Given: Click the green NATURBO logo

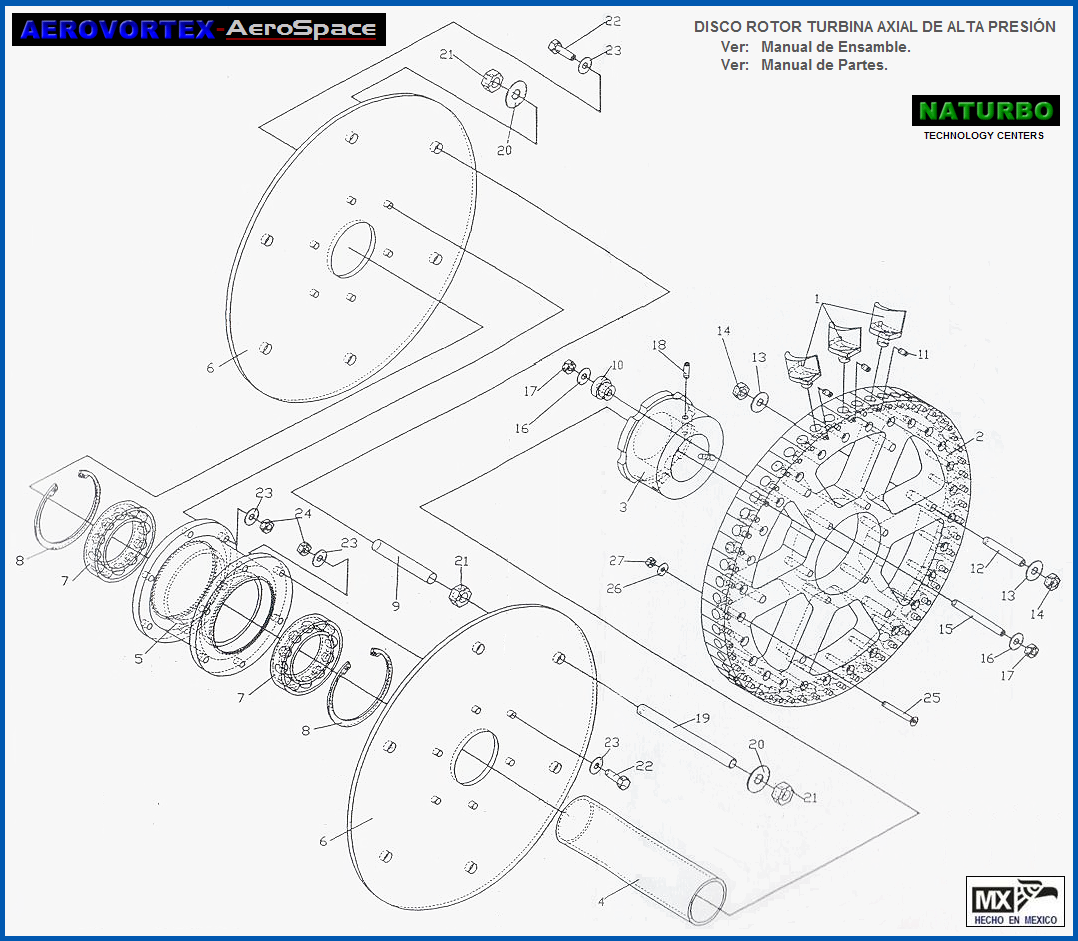Looking at the screenshot, I should coord(985,111).
